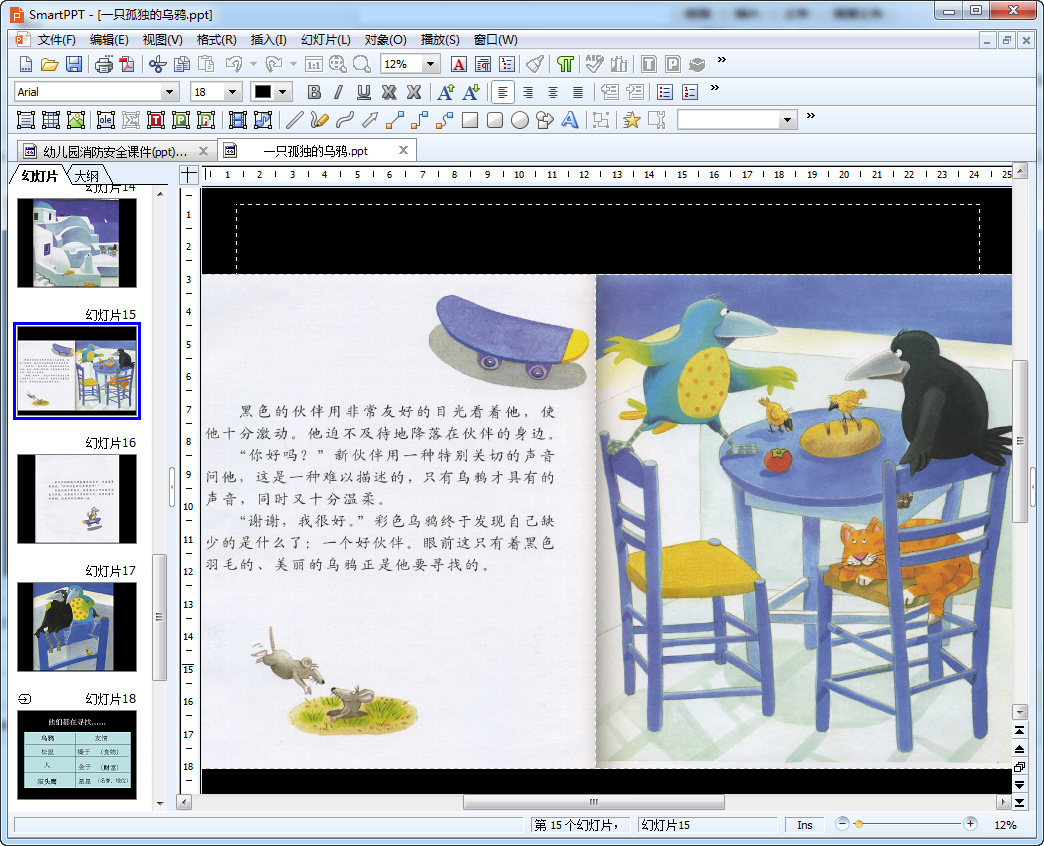Cut the selection with the scissors icon

point(158,64)
